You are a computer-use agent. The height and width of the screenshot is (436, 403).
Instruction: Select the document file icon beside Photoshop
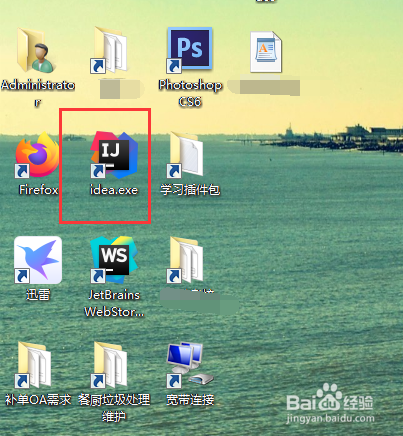(266, 52)
